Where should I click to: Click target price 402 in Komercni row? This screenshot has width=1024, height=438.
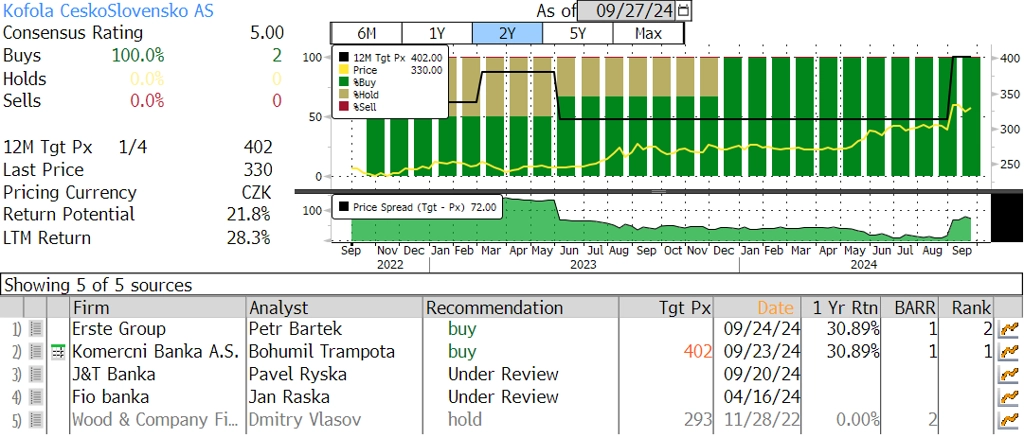697,352
